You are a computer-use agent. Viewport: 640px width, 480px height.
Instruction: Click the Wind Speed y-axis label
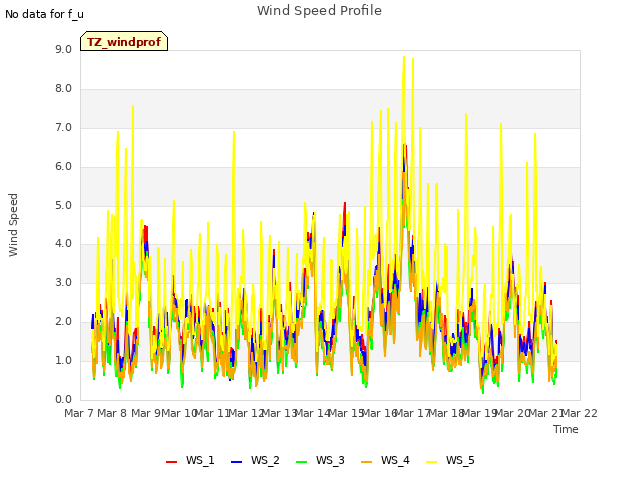pyautogui.click(x=13, y=225)
